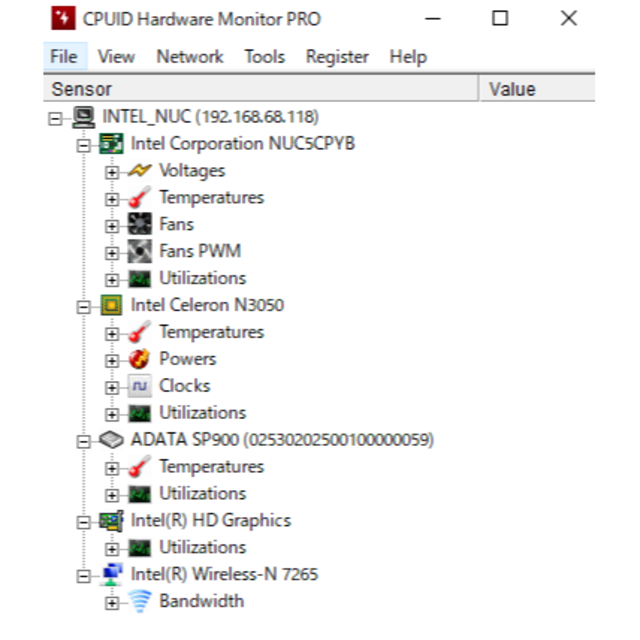Screen dimensions: 640x640
Task: Click Utilizations icon under Intel Celeron N3050
Action: (x=140, y=413)
